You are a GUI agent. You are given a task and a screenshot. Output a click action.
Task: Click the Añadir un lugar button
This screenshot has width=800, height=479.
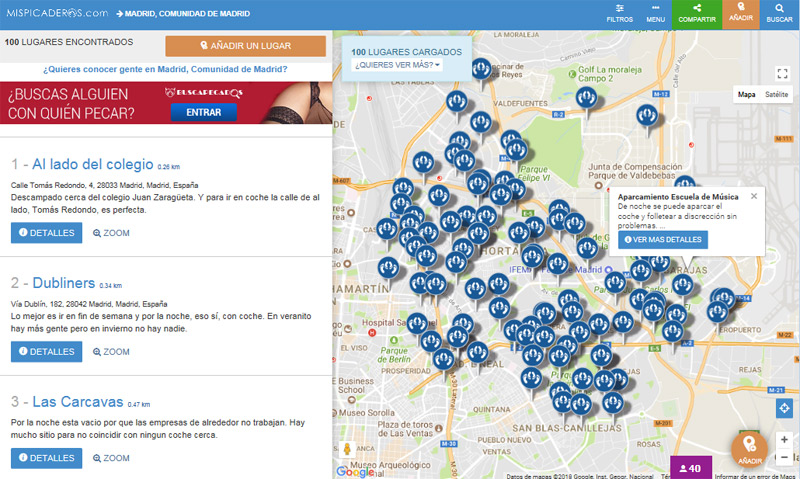[x=245, y=46]
